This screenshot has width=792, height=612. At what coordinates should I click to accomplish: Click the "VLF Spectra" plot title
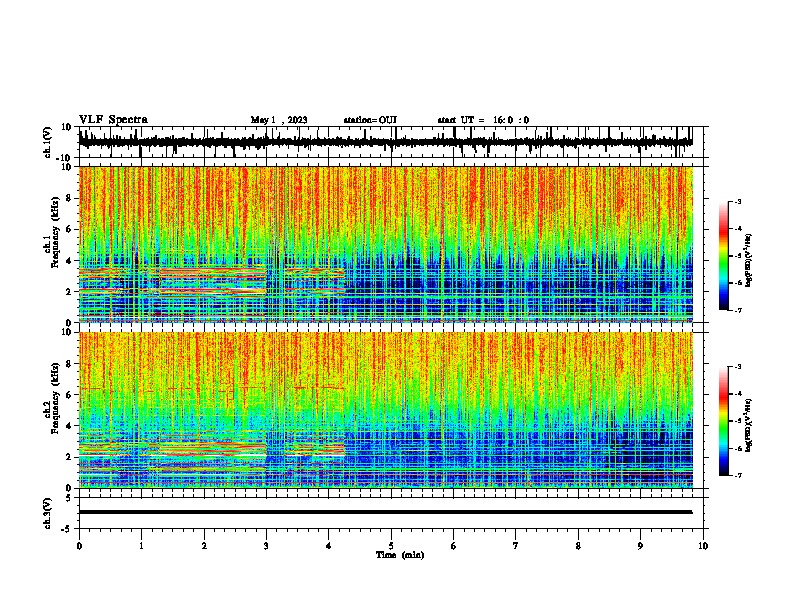[113, 120]
